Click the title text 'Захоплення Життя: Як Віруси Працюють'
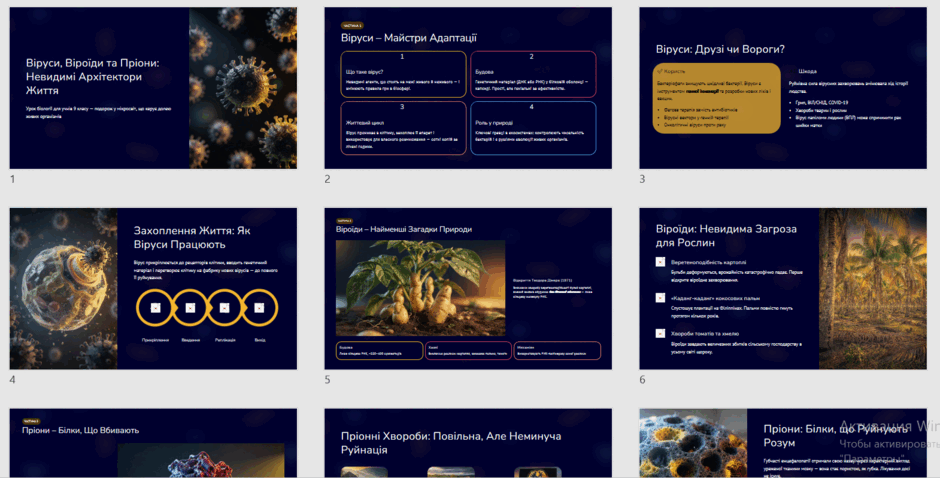This screenshot has height=478, width=940. point(192,238)
